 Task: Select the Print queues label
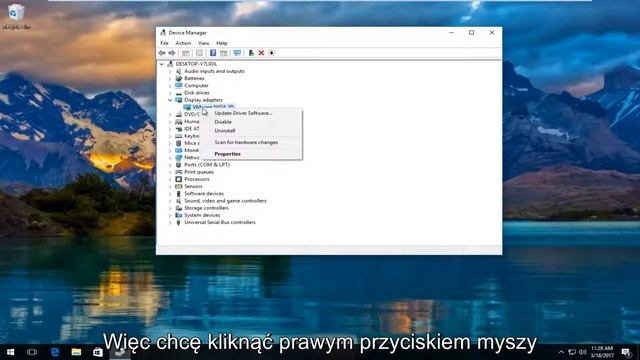point(199,172)
